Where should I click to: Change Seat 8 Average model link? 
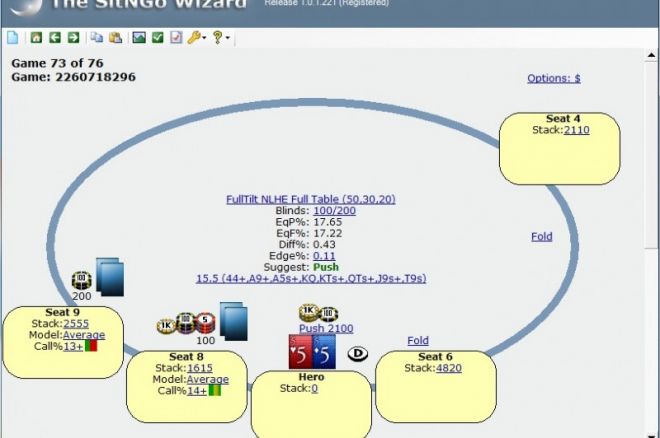[x=208, y=380]
